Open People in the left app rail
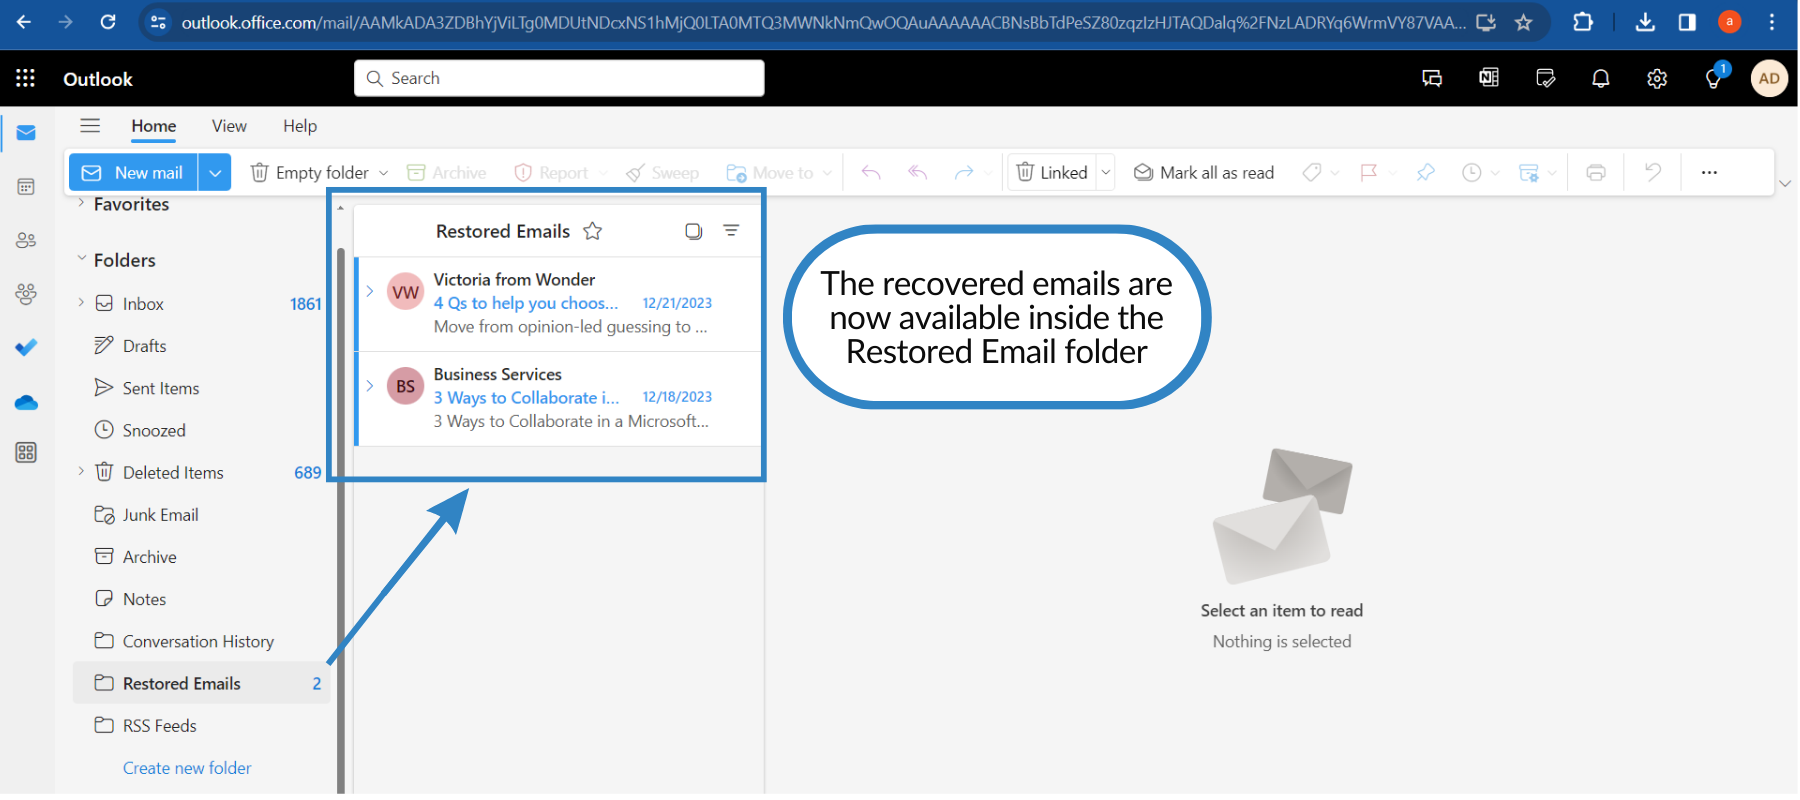 (26, 240)
